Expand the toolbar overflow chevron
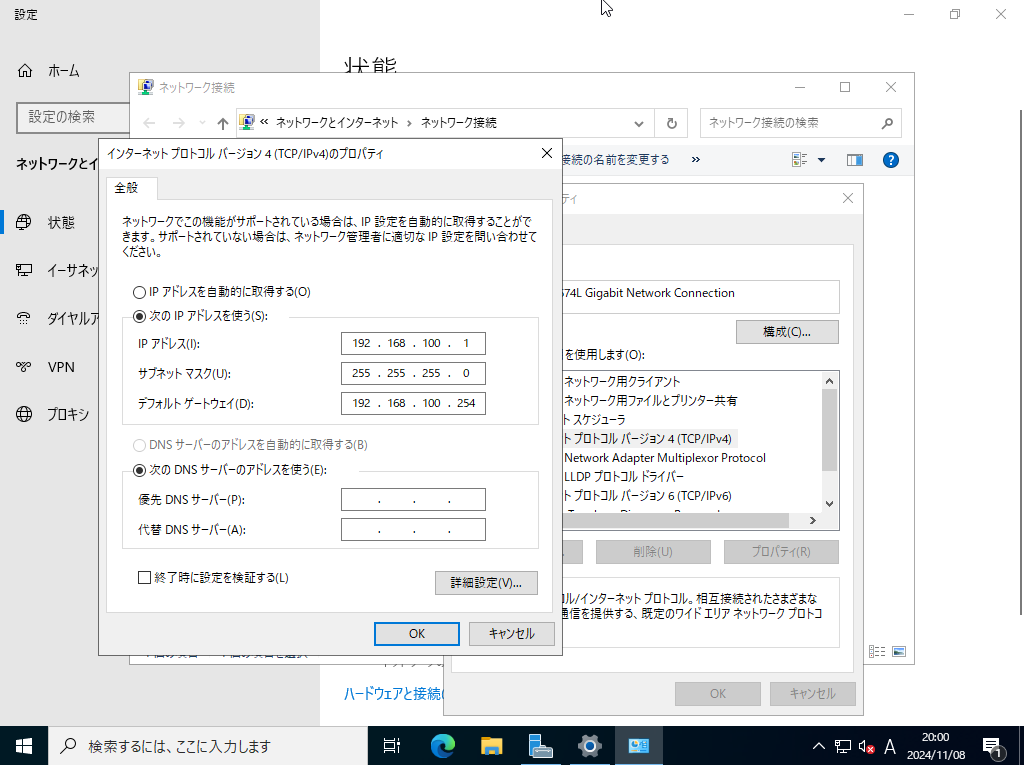The width and height of the screenshot is (1024, 765). 696,160
